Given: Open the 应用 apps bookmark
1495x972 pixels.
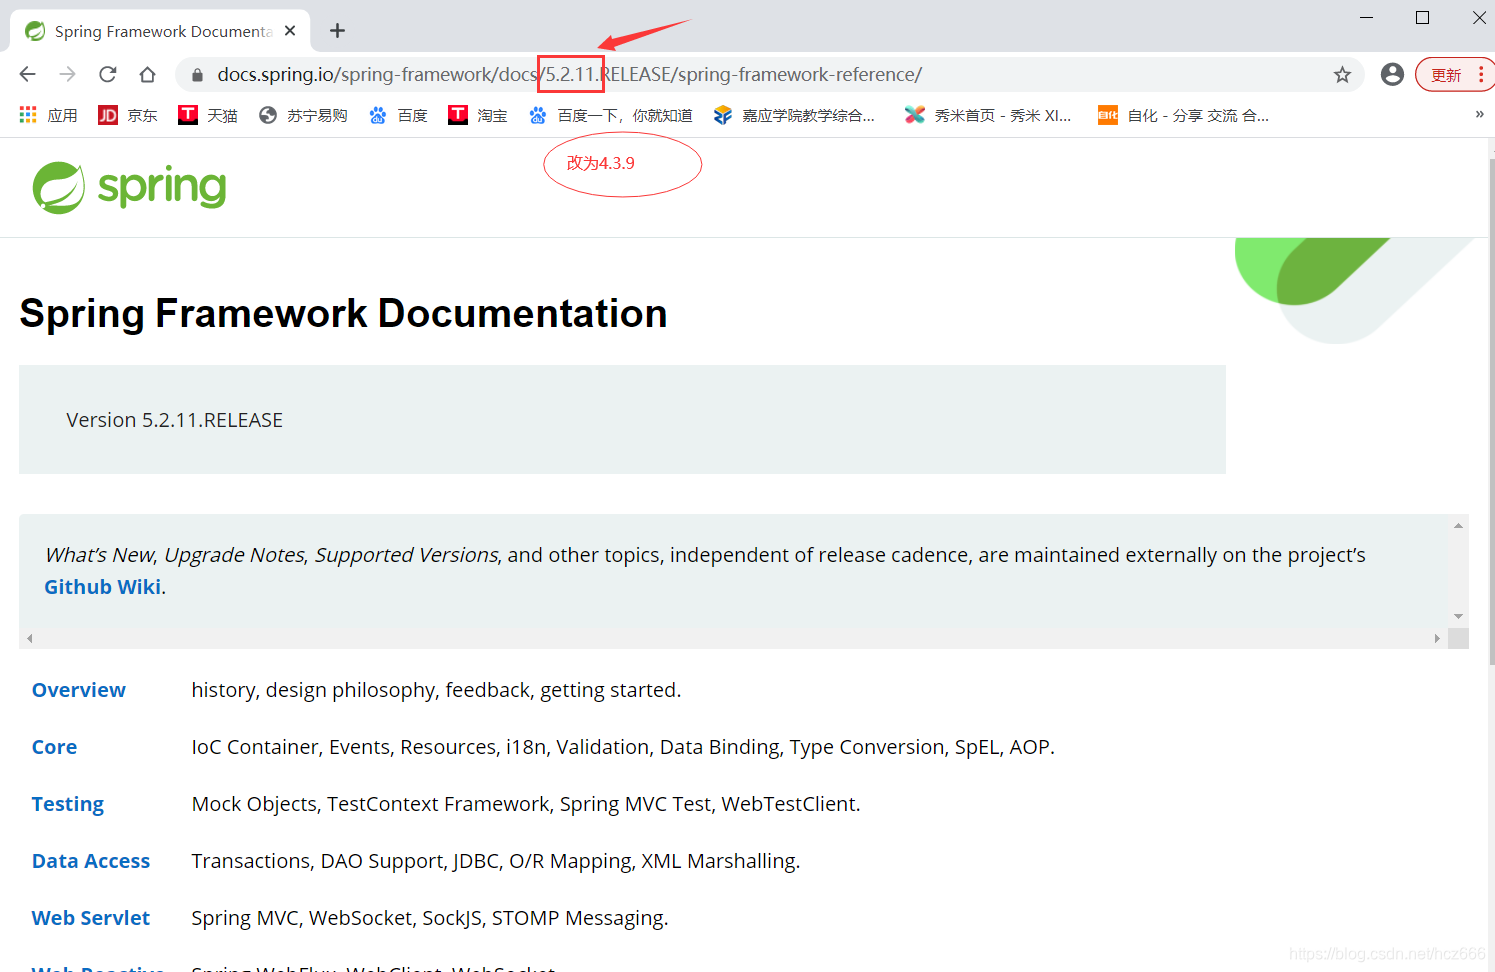Looking at the screenshot, I should (48, 115).
